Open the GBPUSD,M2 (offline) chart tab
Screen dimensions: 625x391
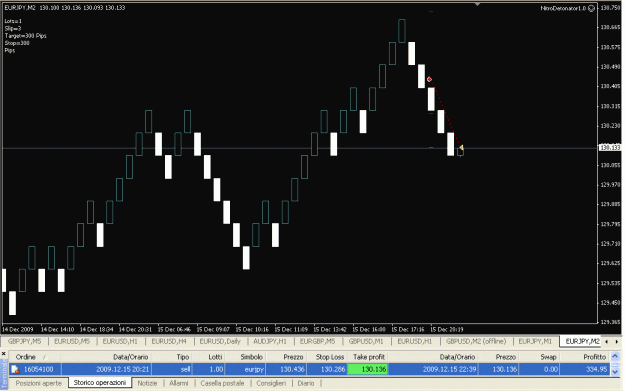[476, 341]
